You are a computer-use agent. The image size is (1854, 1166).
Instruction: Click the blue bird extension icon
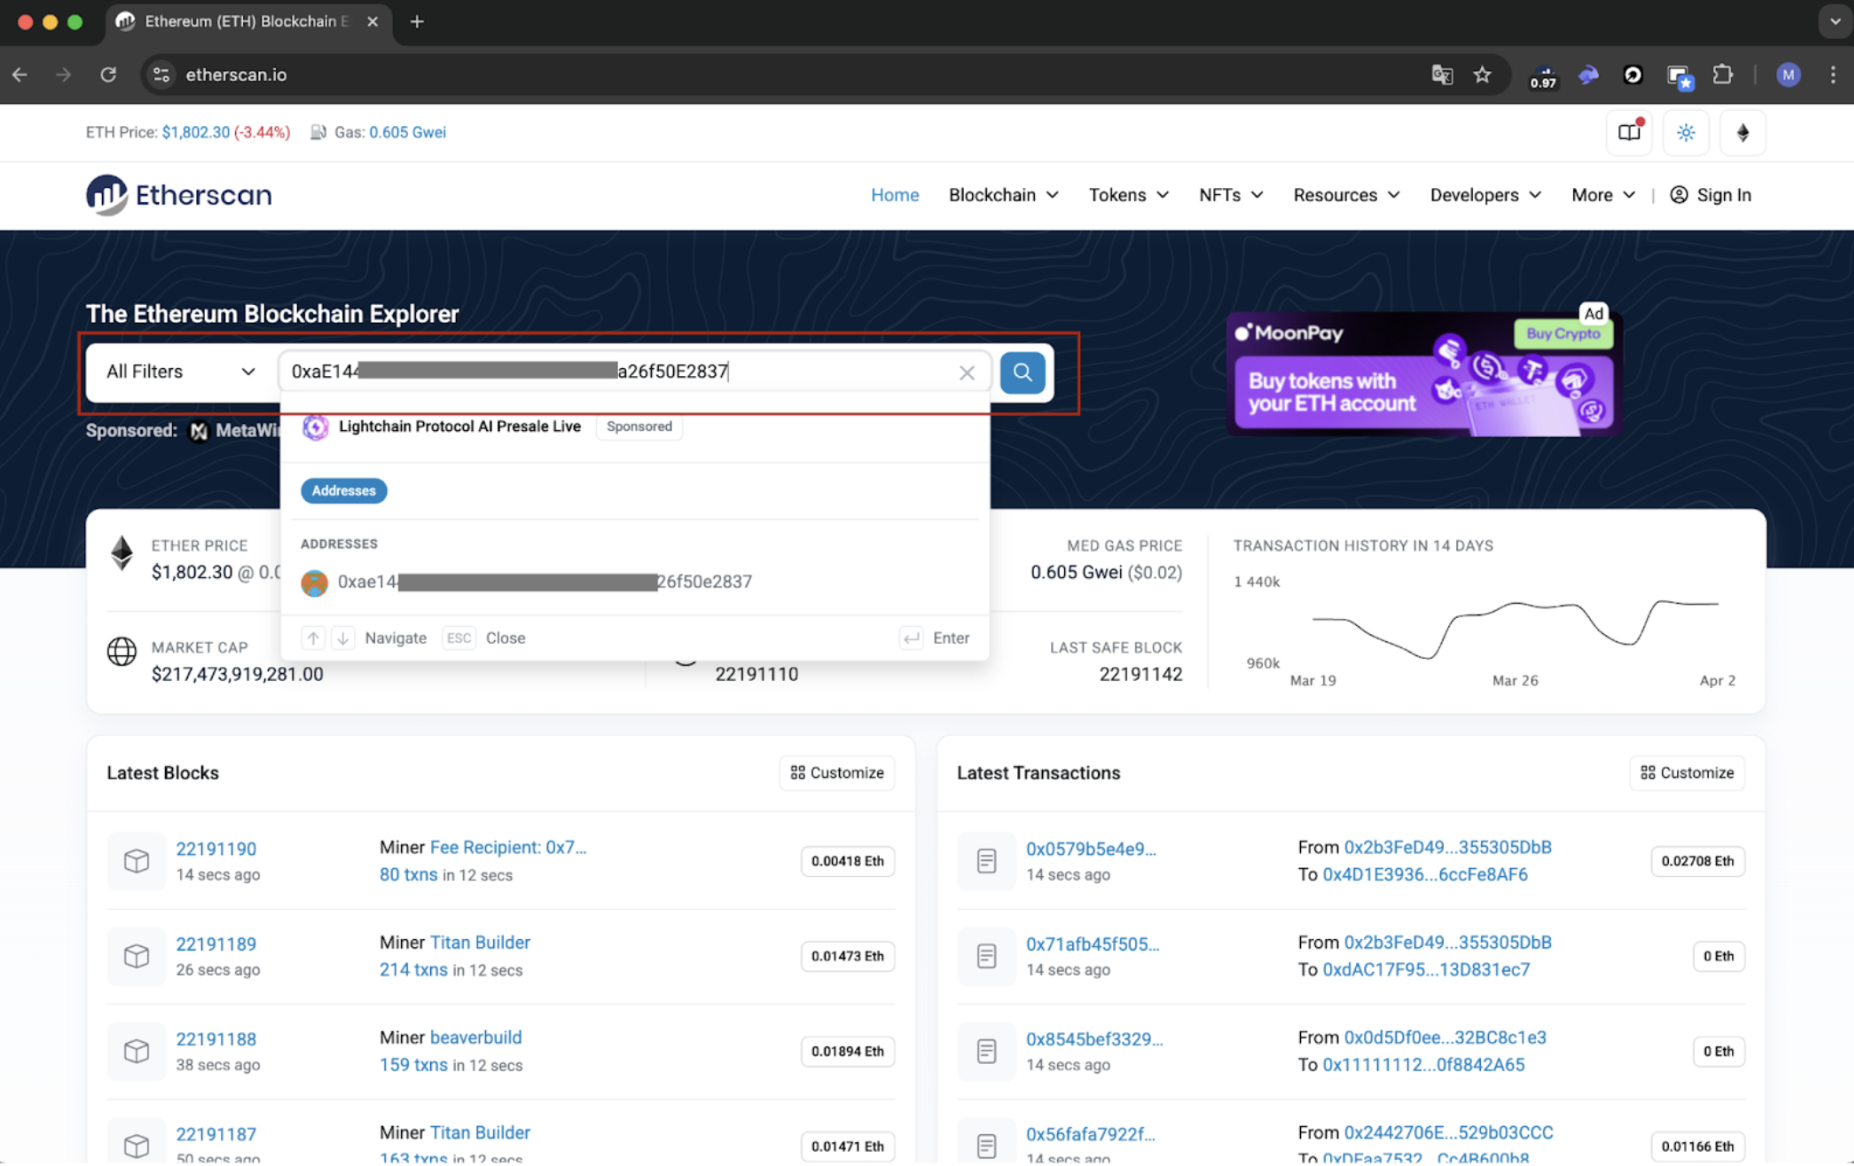(1588, 75)
